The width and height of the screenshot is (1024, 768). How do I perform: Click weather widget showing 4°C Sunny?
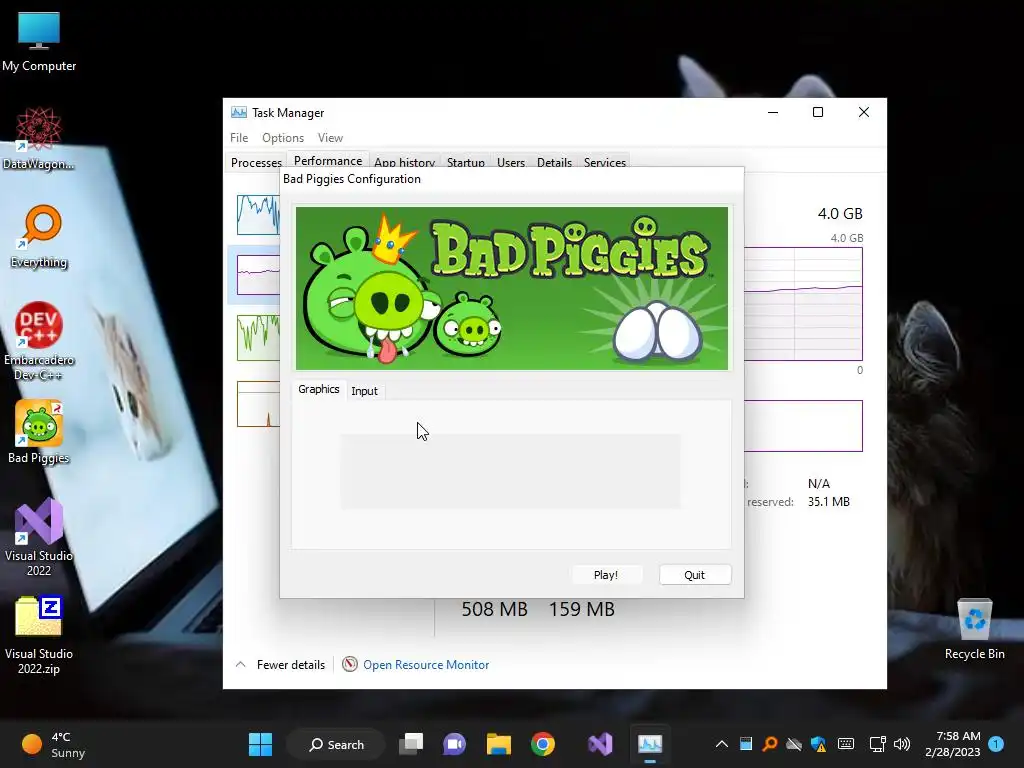tap(54, 744)
